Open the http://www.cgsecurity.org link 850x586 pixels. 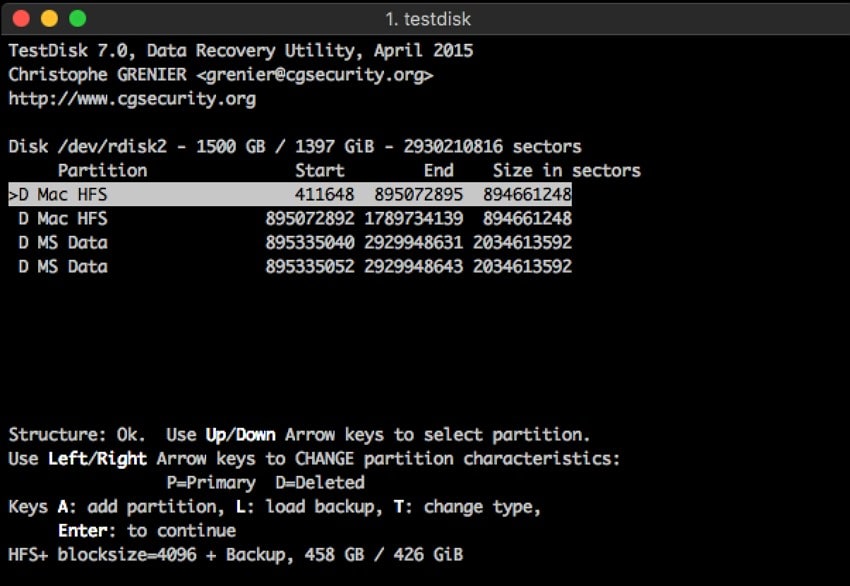click(x=132, y=98)
